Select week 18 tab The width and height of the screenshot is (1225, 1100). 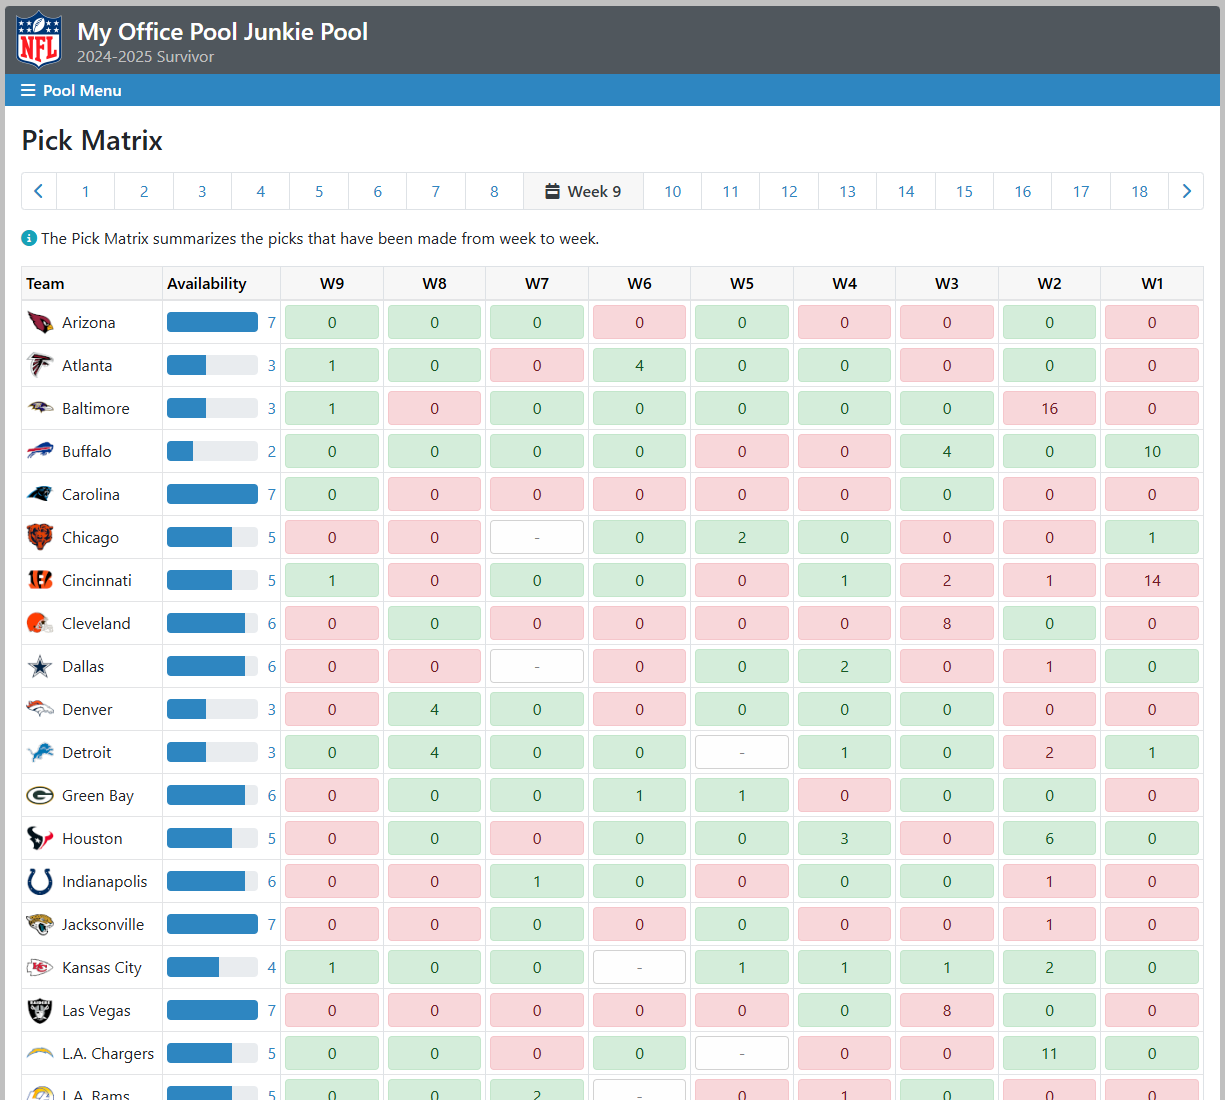[1140, 191]
